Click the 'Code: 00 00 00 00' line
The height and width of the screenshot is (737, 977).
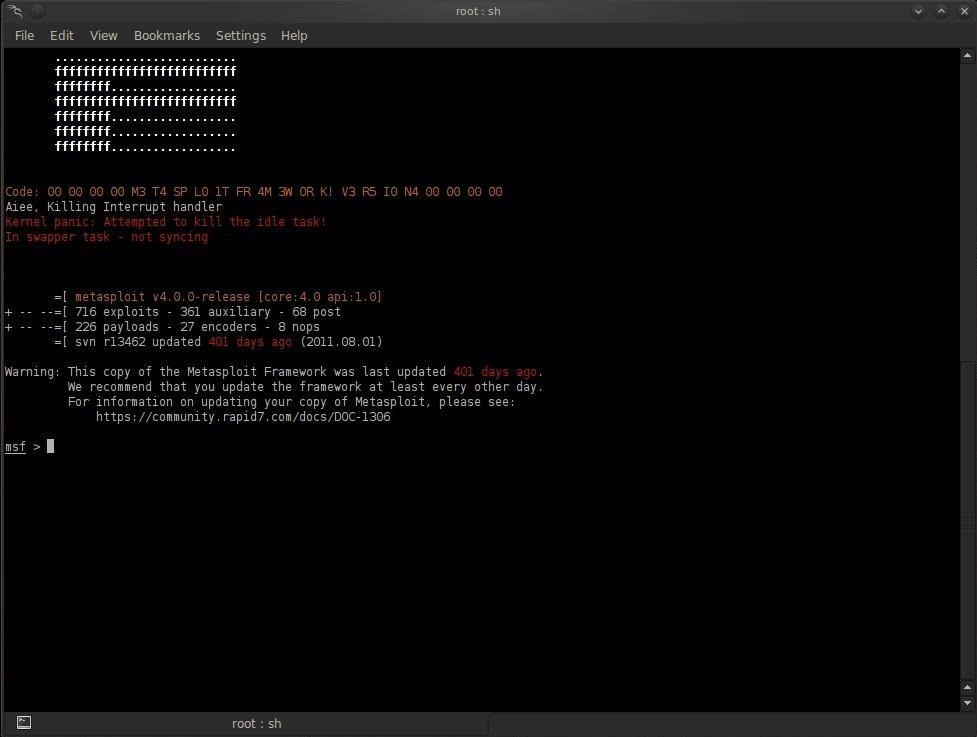(254, 192)
